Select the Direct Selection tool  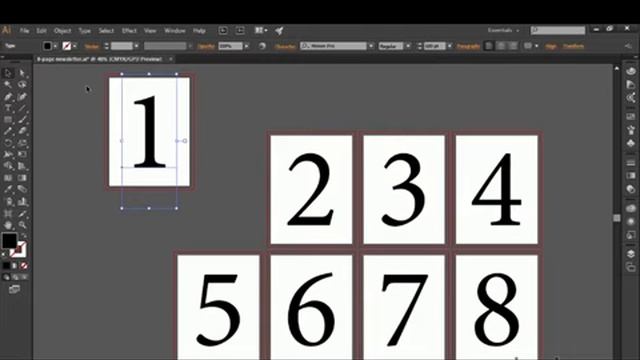22,73
